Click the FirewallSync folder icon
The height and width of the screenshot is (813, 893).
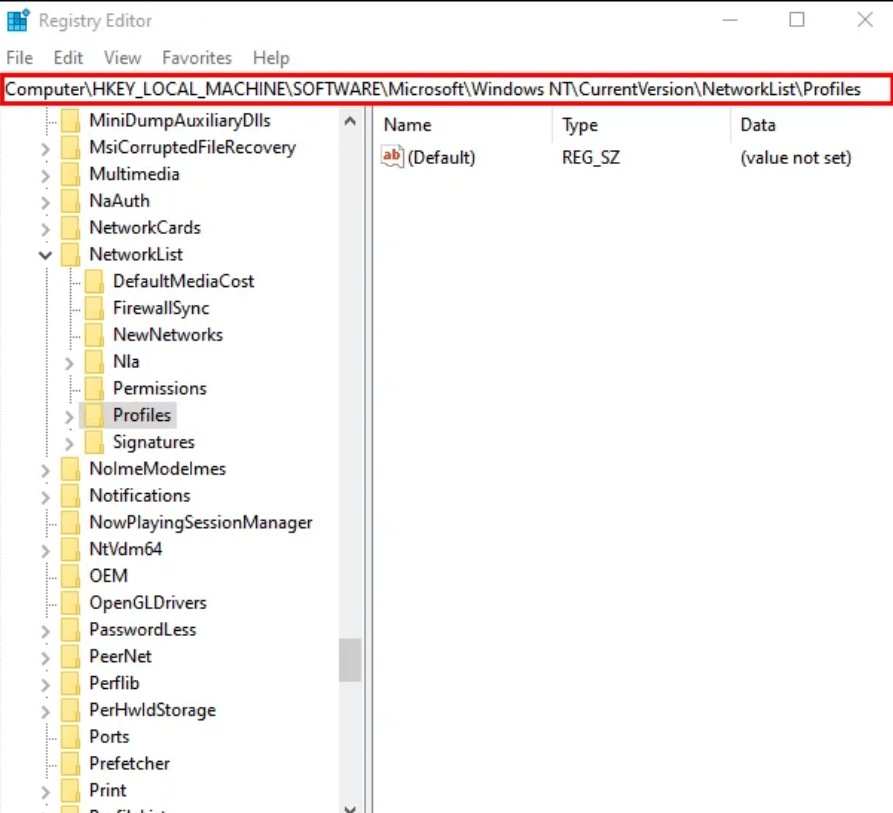94,308
